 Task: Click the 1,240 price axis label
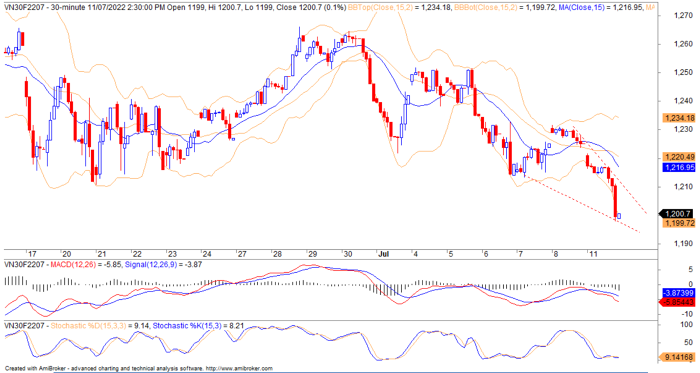pos(683,101)
